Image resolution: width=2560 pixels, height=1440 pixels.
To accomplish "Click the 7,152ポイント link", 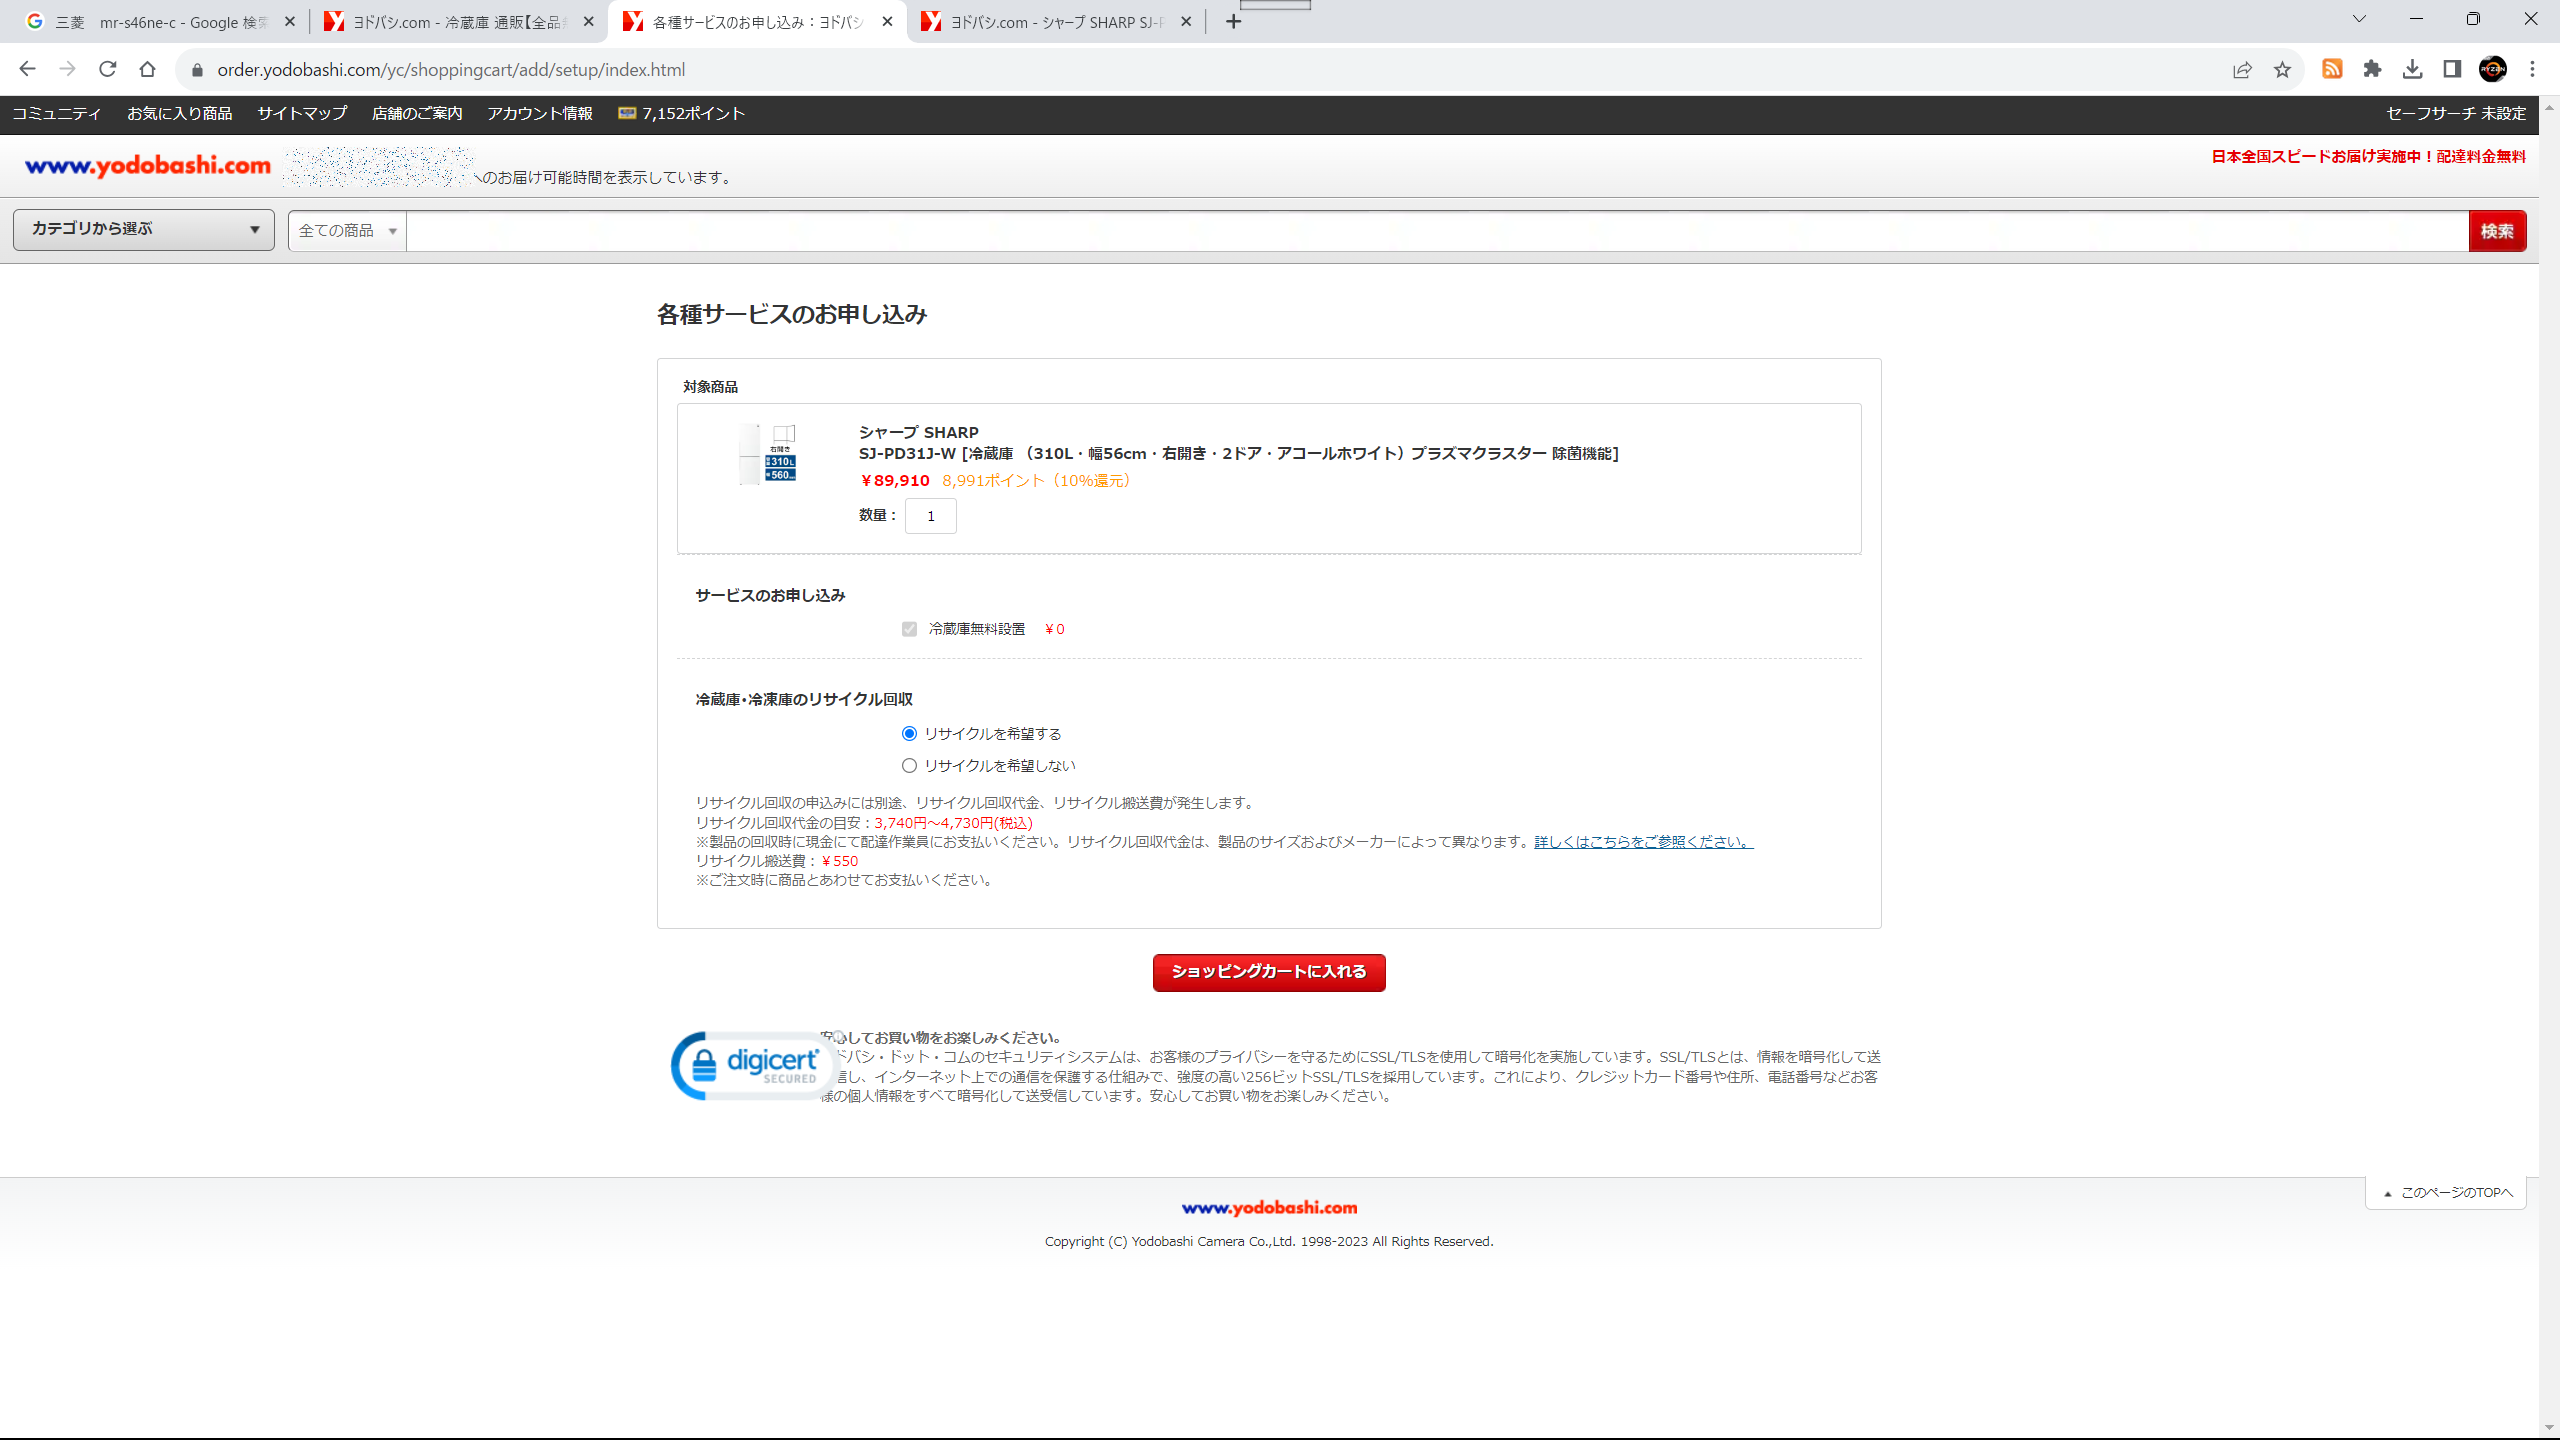I will (682, 114).
